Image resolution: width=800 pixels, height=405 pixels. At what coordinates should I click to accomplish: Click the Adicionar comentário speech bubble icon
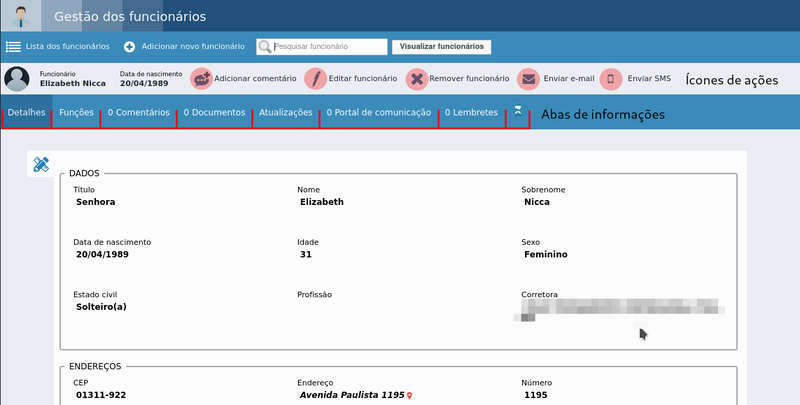(202, 79)
